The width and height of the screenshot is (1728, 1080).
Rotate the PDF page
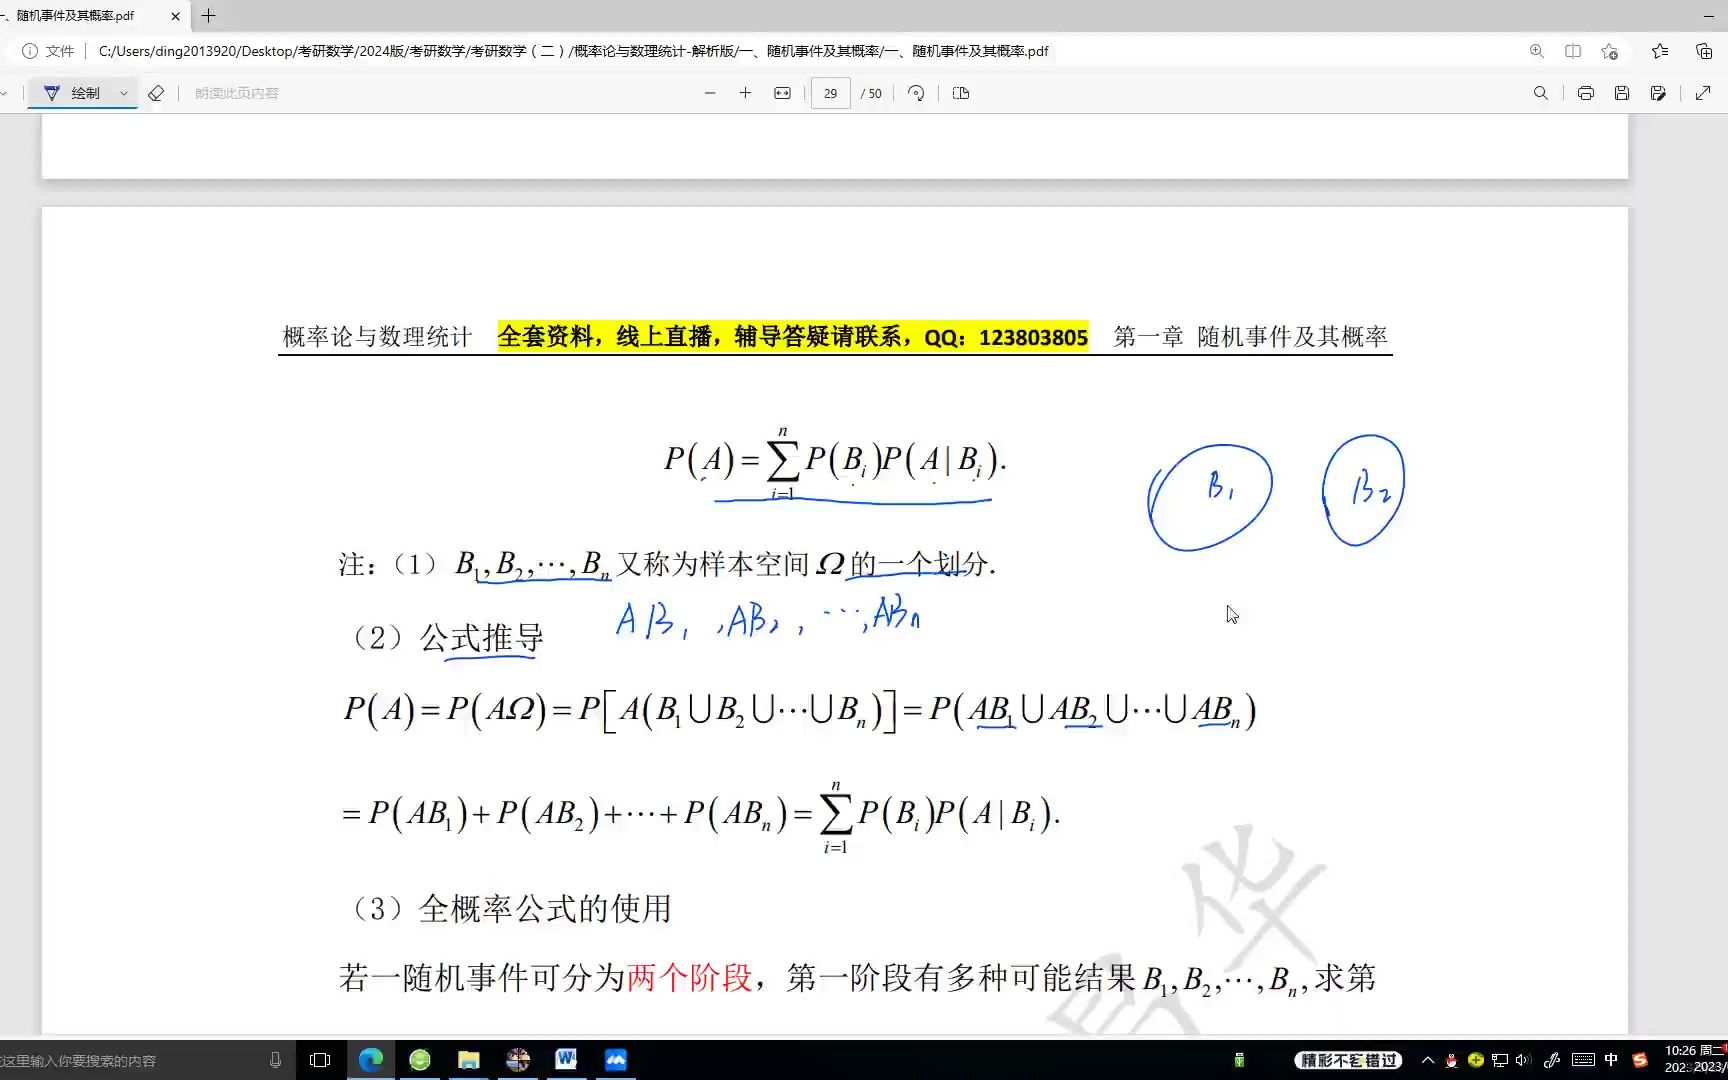[x=916, y=92]
